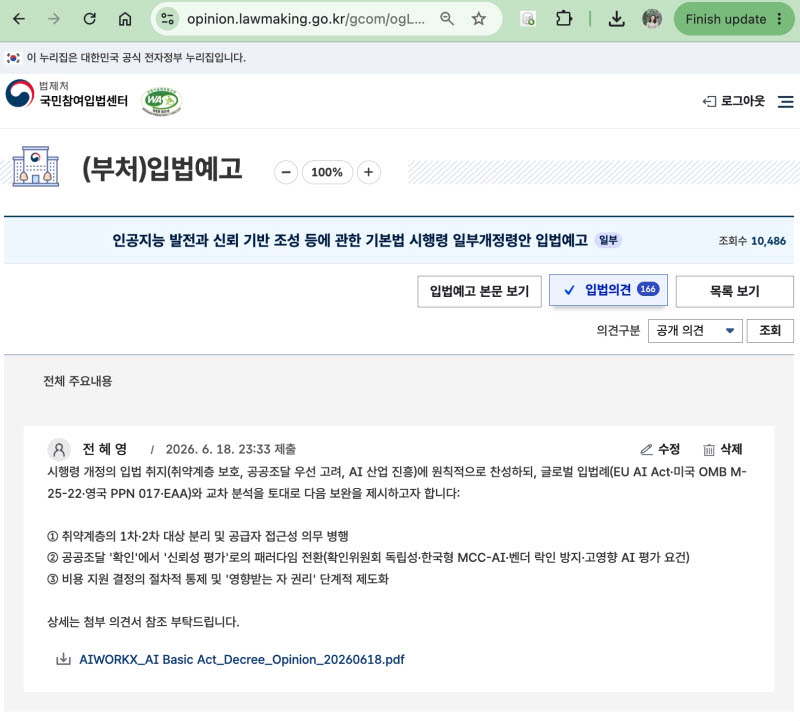Click 로그아웃 to sign out
The width and height of the screenshot is (800, 721).
coord(734,101)
